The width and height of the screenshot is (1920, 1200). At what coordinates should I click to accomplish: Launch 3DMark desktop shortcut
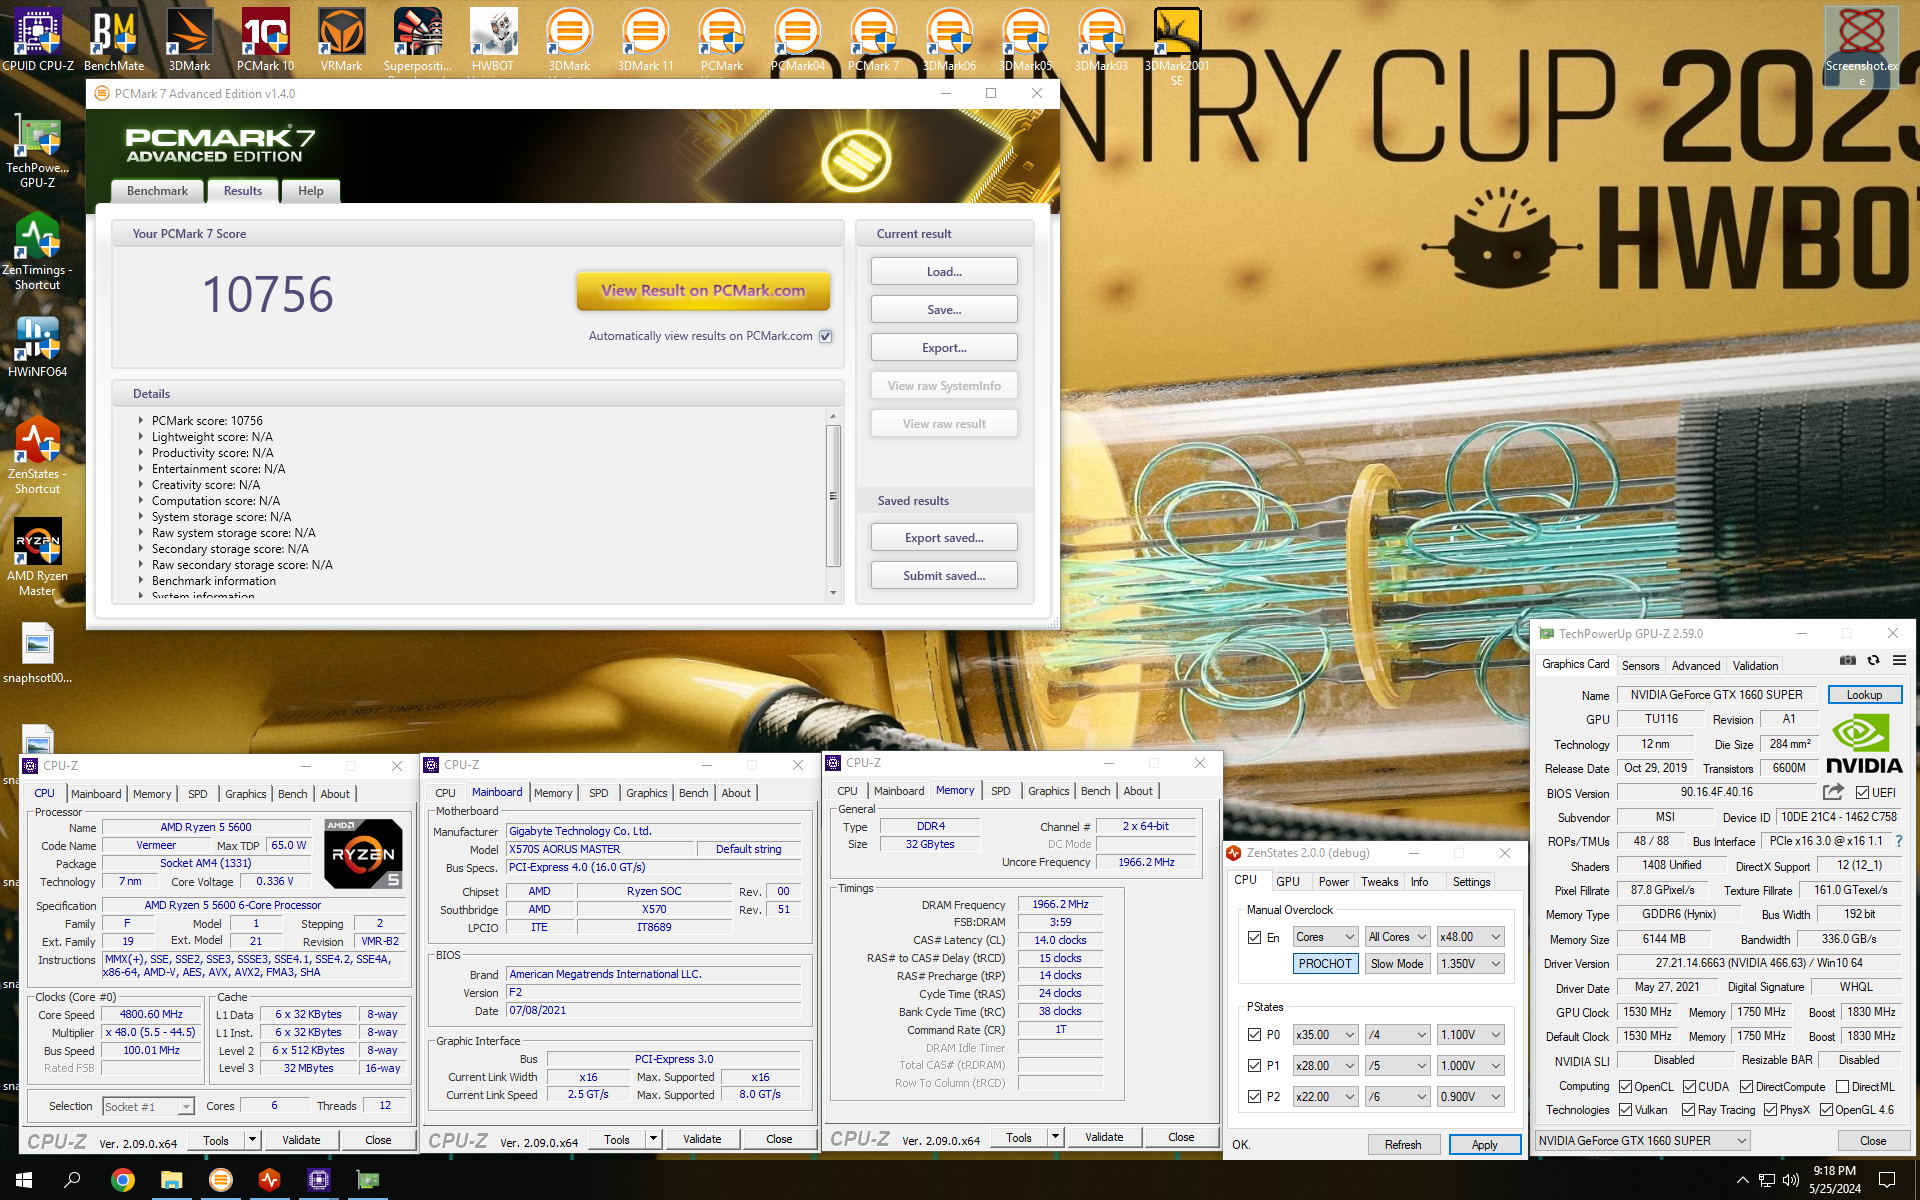click(x=189, y=40)
